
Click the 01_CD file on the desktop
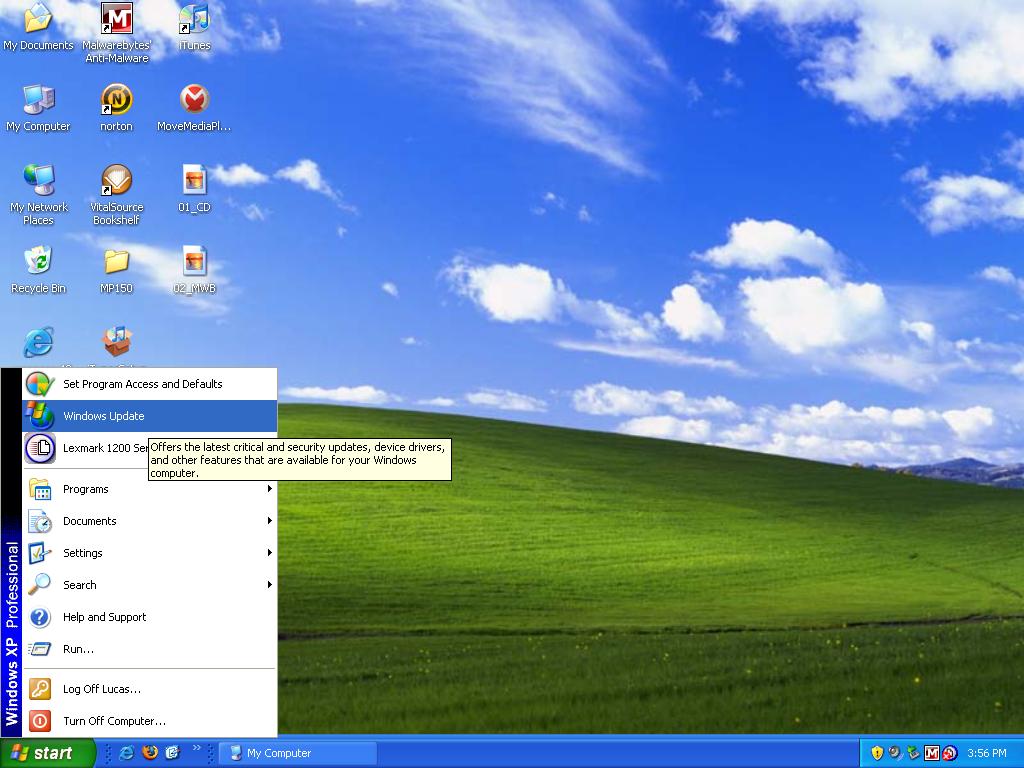click(x=194, y=181)
